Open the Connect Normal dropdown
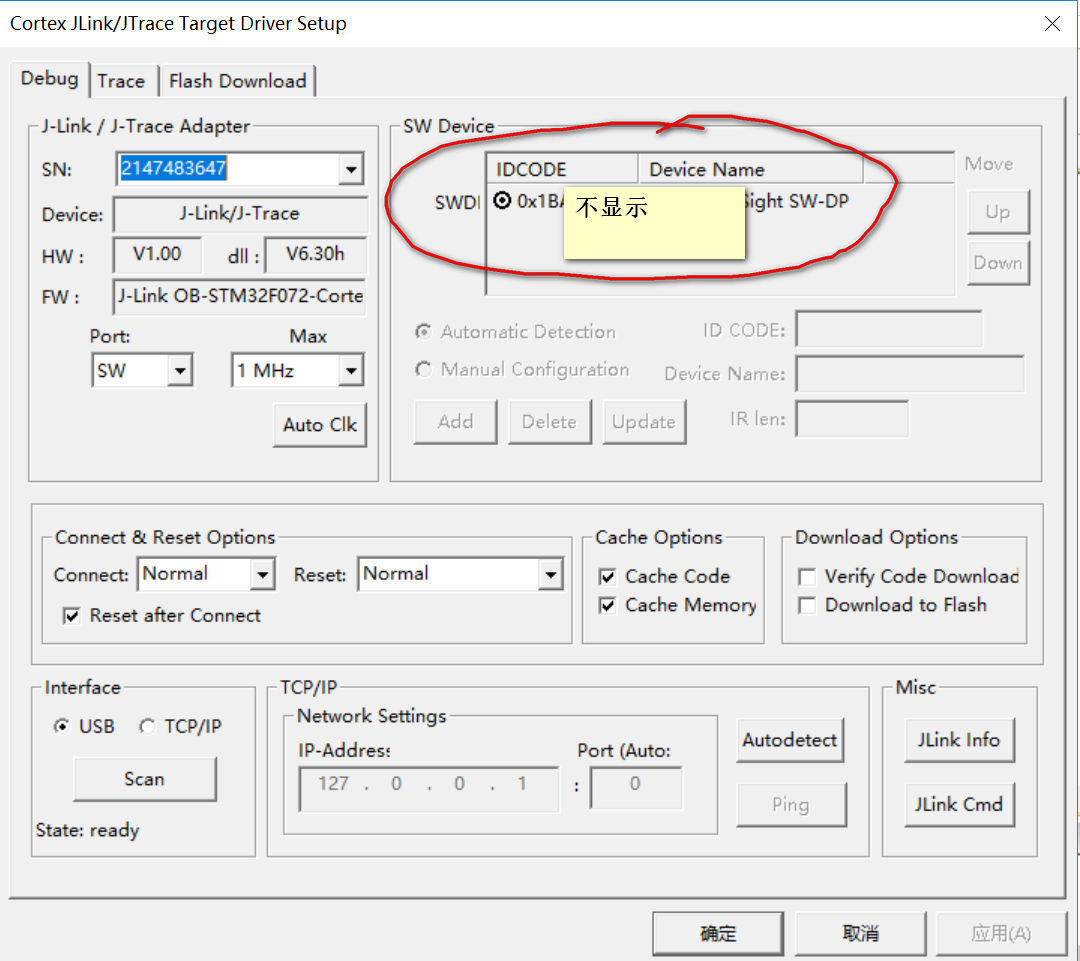 coord(262,574)
